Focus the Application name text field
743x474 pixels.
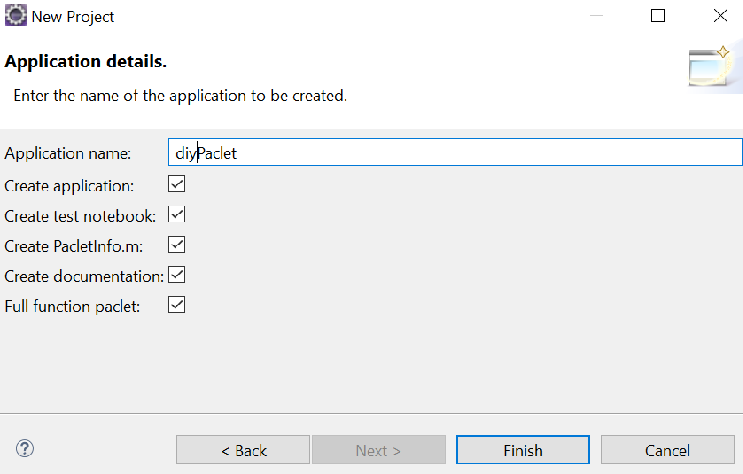point(455,152)
